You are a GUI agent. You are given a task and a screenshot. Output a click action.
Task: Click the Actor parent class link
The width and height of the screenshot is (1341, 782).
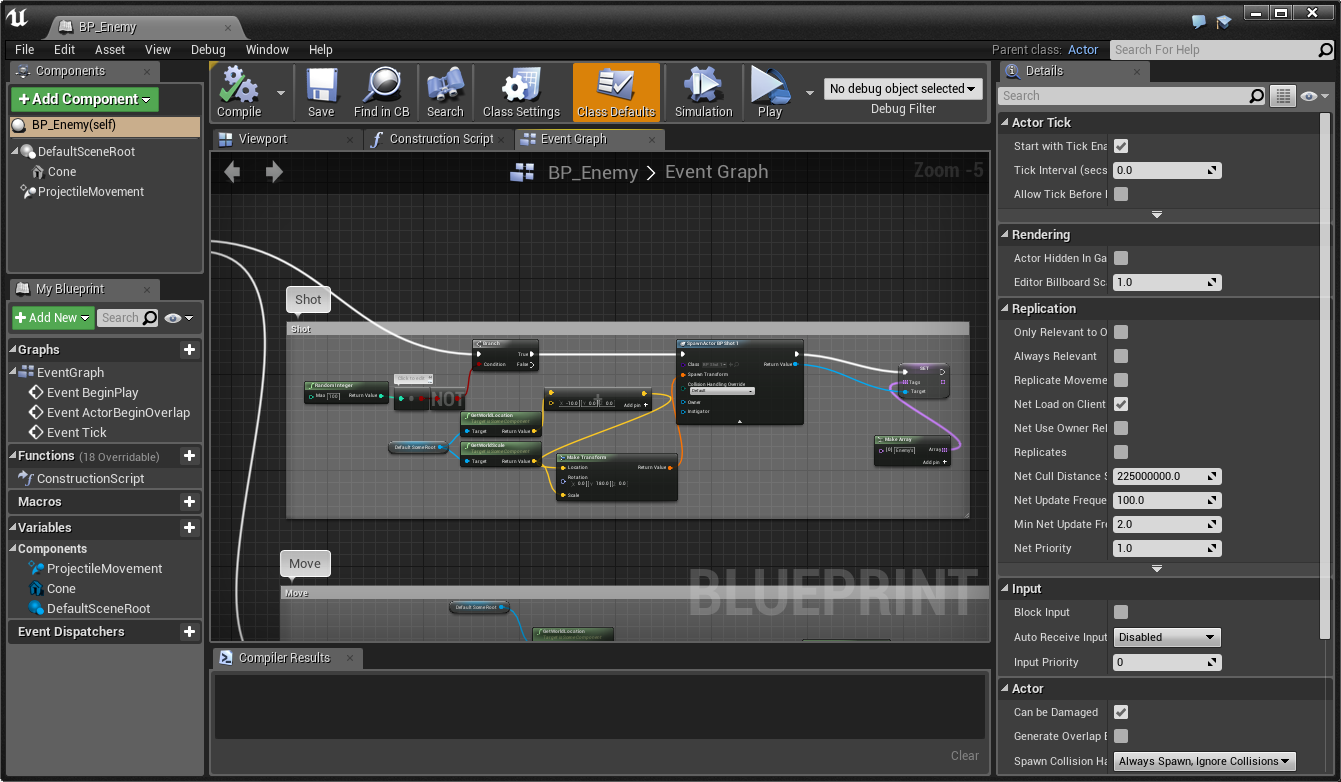click(x=1083, y=50)
